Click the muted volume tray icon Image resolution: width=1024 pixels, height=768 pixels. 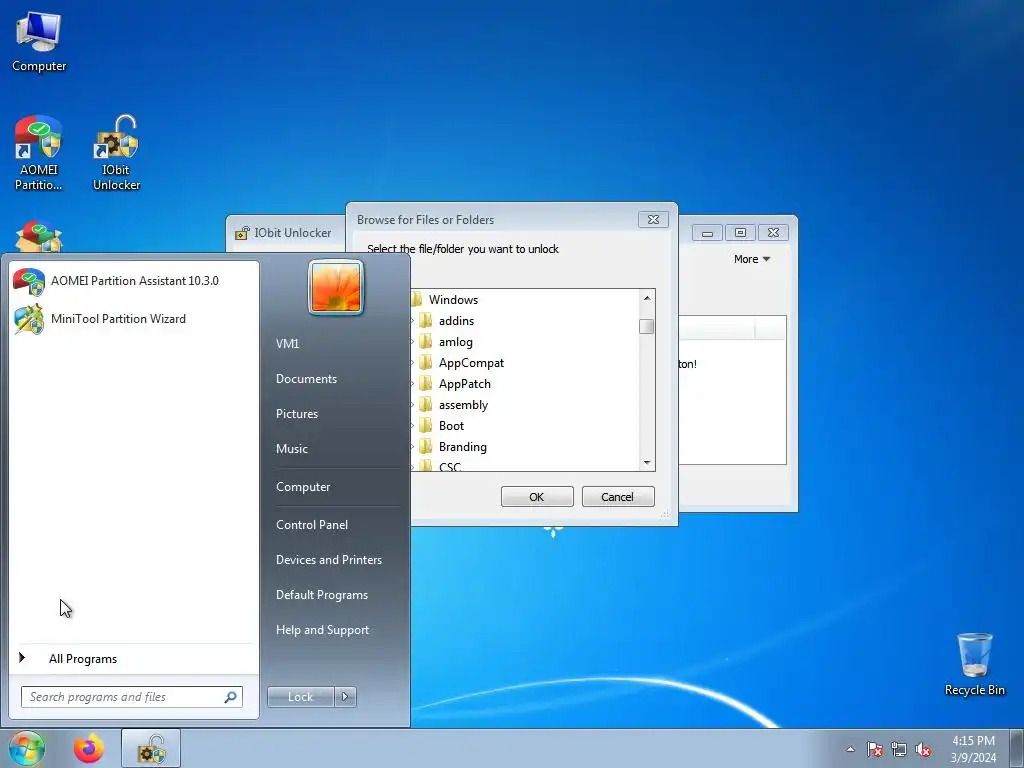tap(923, 749)
